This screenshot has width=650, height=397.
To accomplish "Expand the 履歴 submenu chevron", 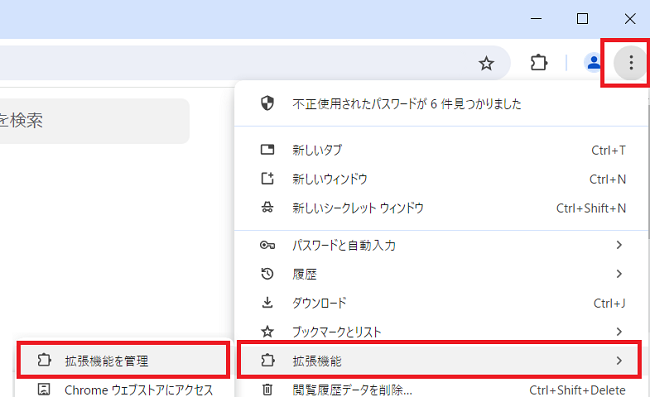I will [x=619, y=274].
